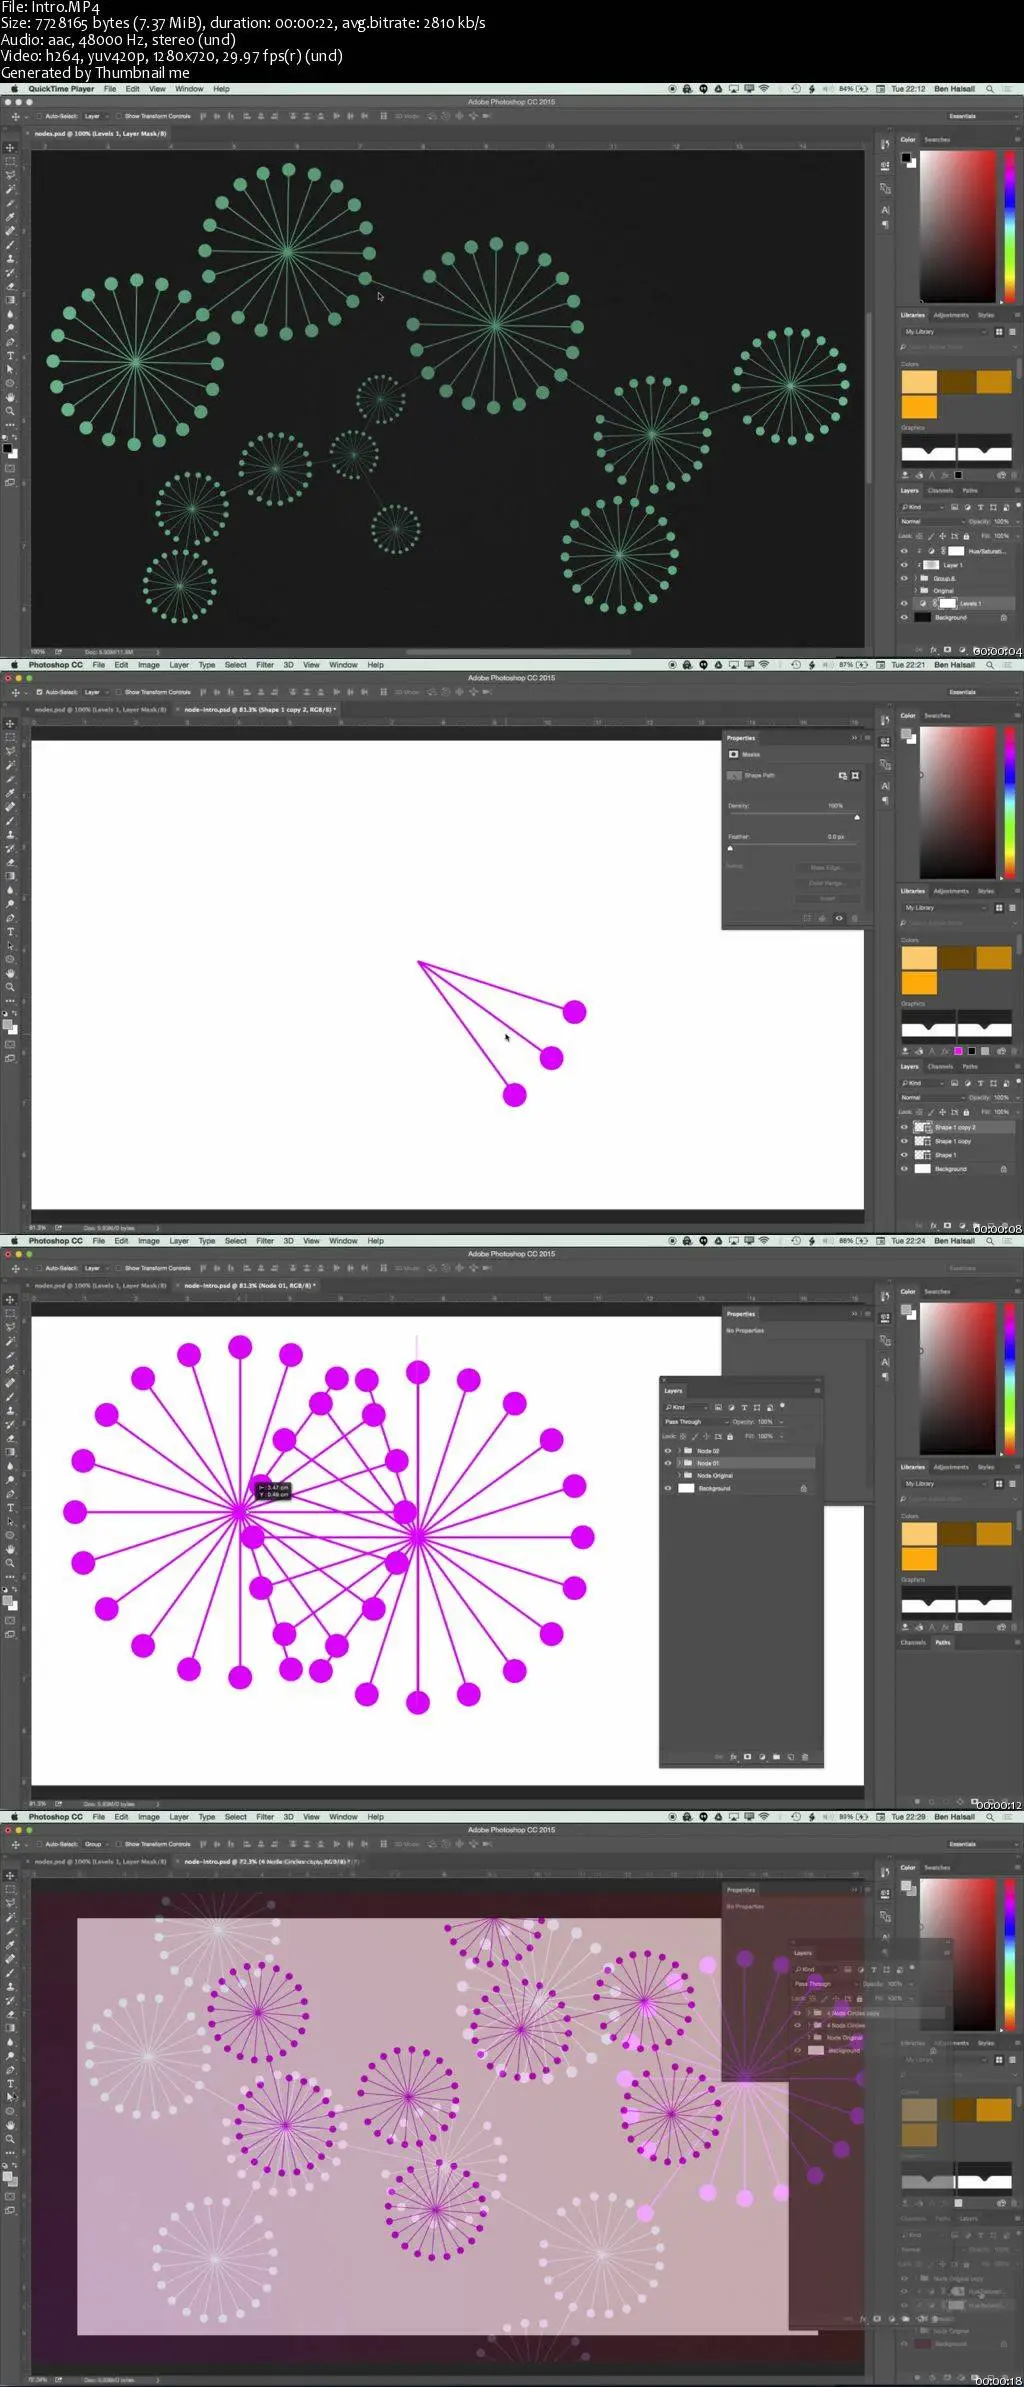
Task: Click load selection from mask icon in Properties footer
Action: [x=807, y=918]
